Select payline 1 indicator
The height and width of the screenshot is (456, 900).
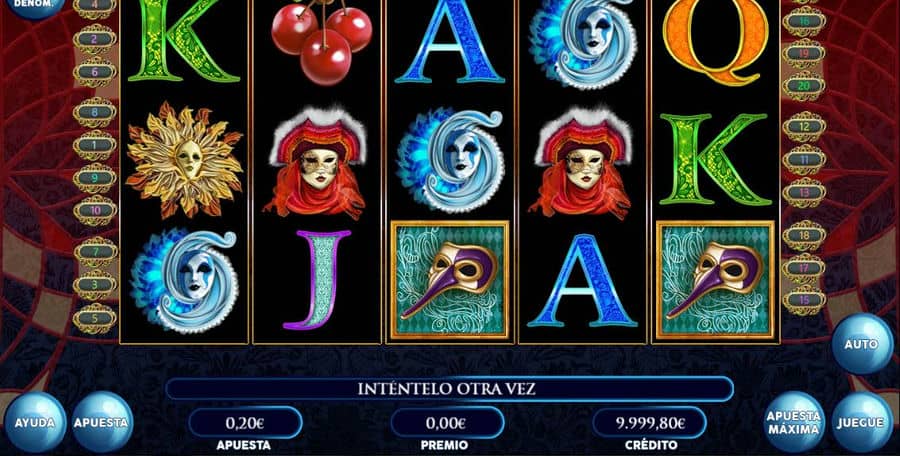(95, 145)
